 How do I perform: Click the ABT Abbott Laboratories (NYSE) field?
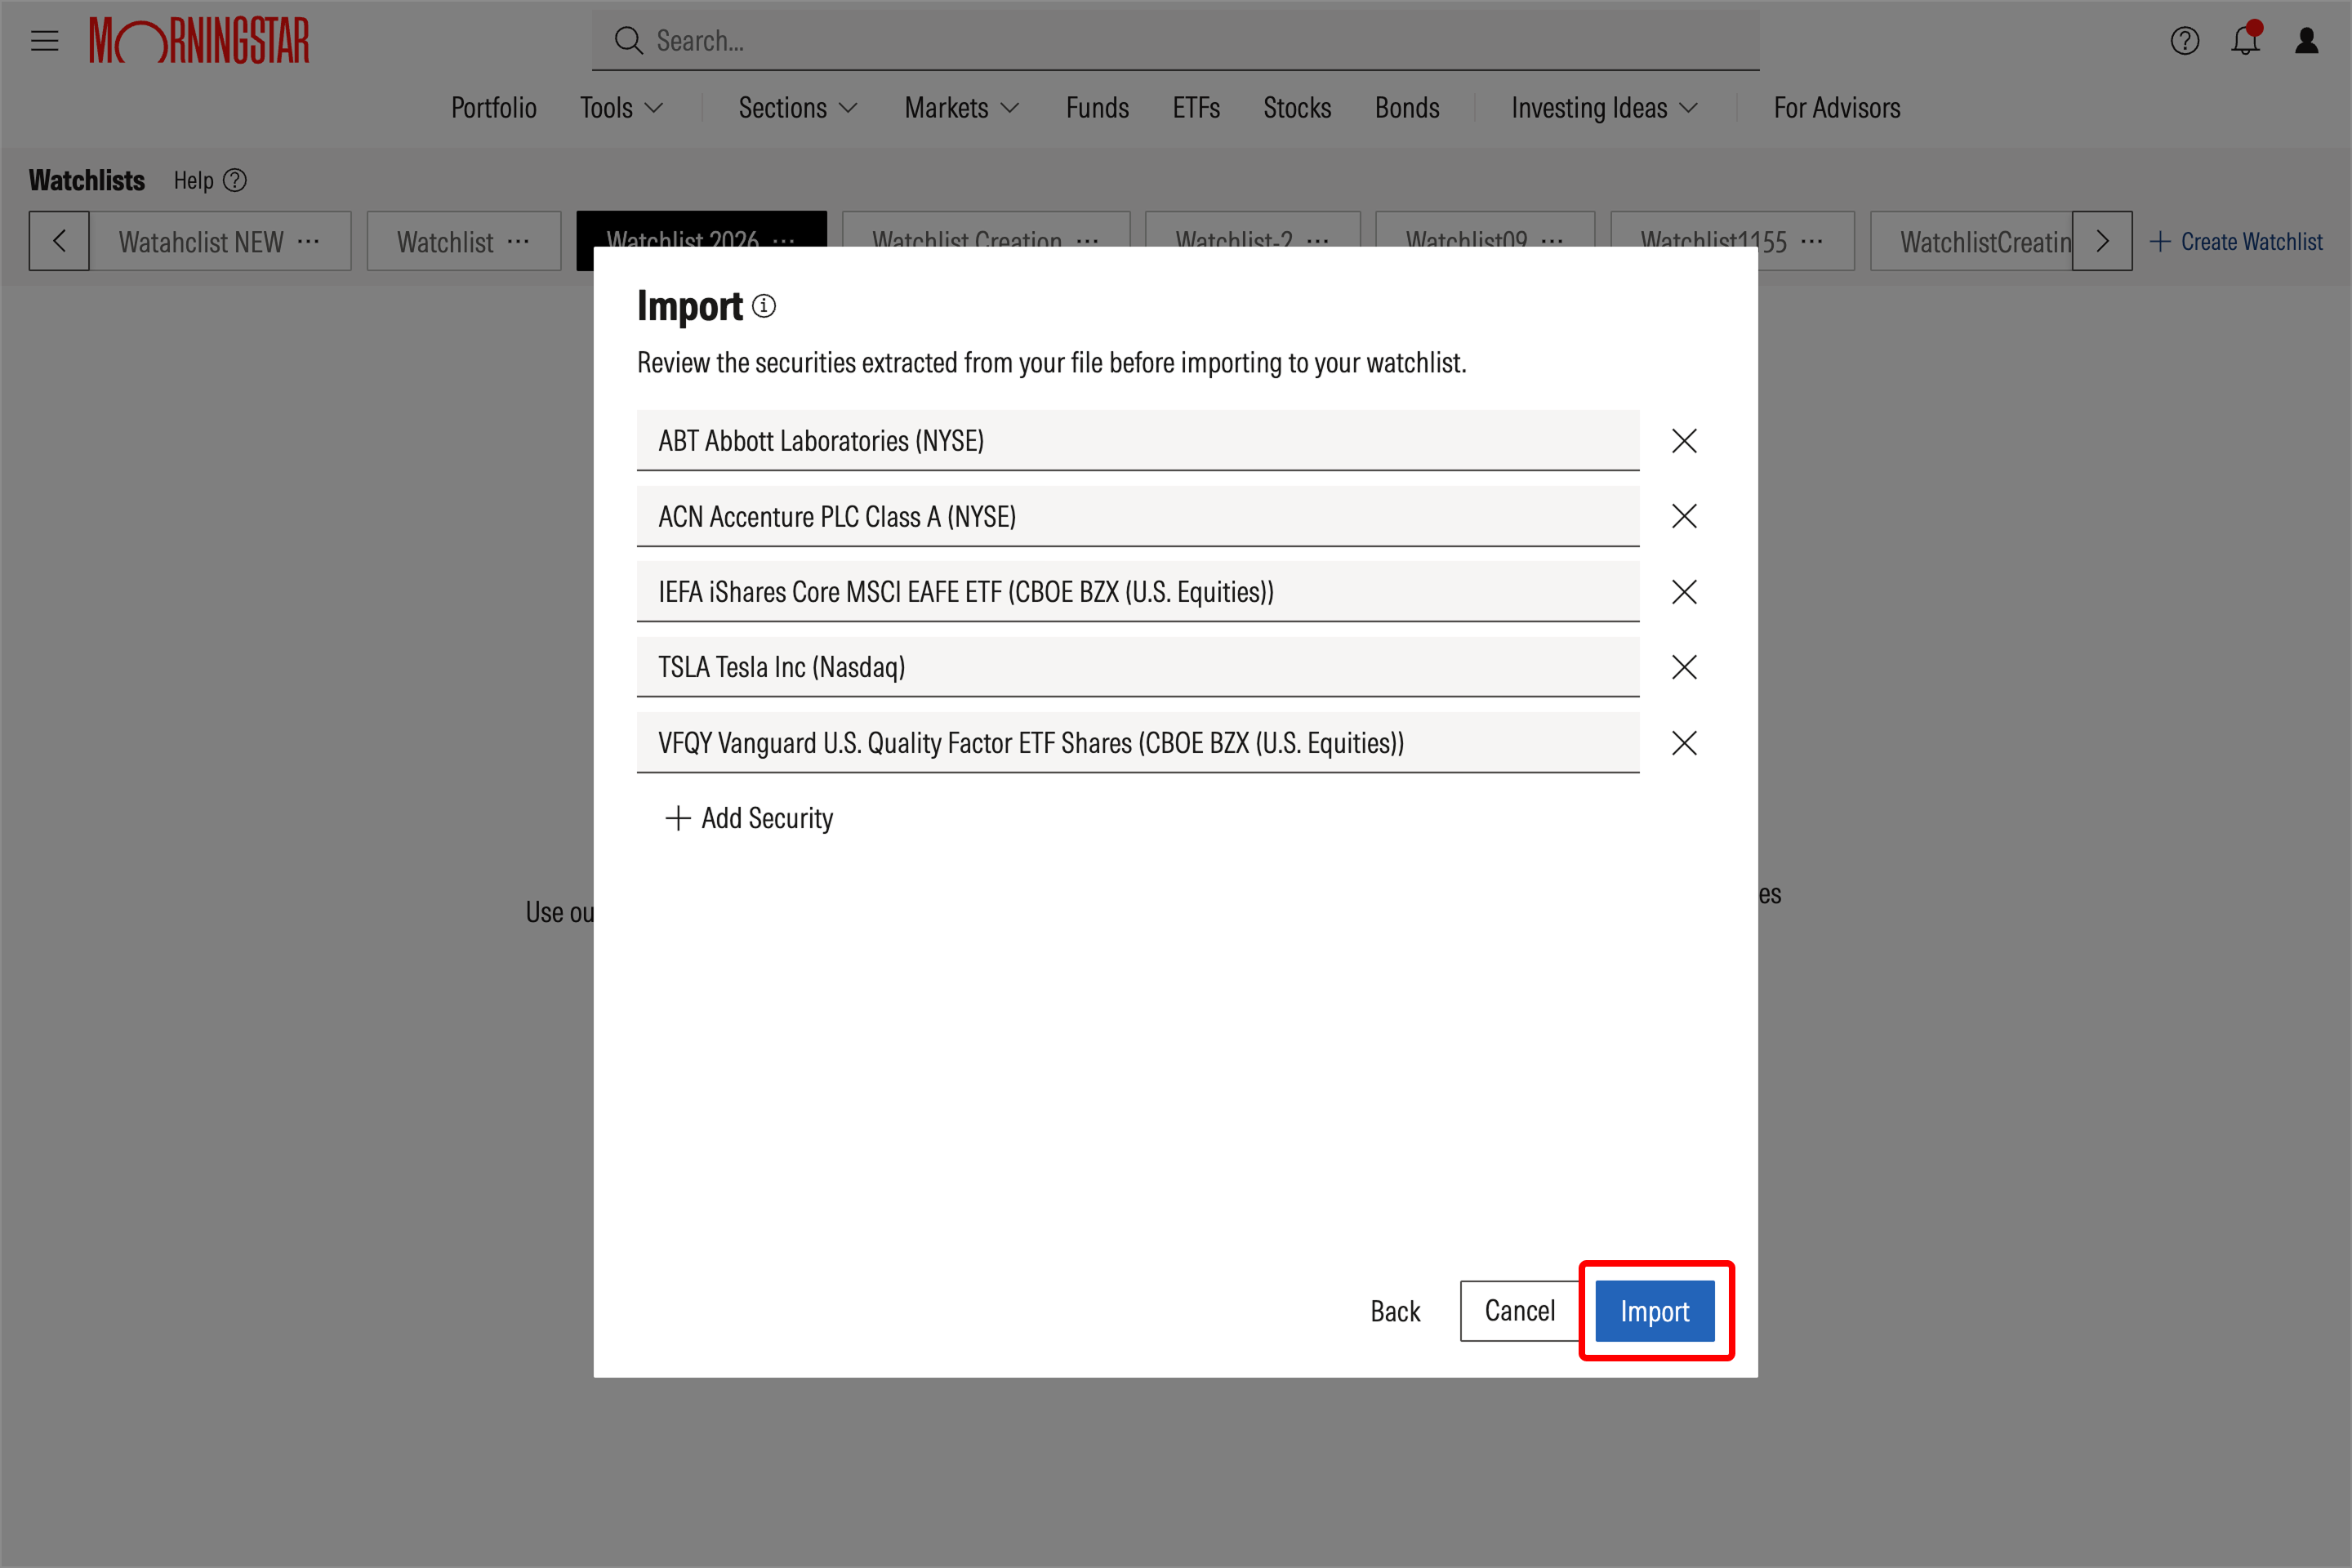point(1138,440)
